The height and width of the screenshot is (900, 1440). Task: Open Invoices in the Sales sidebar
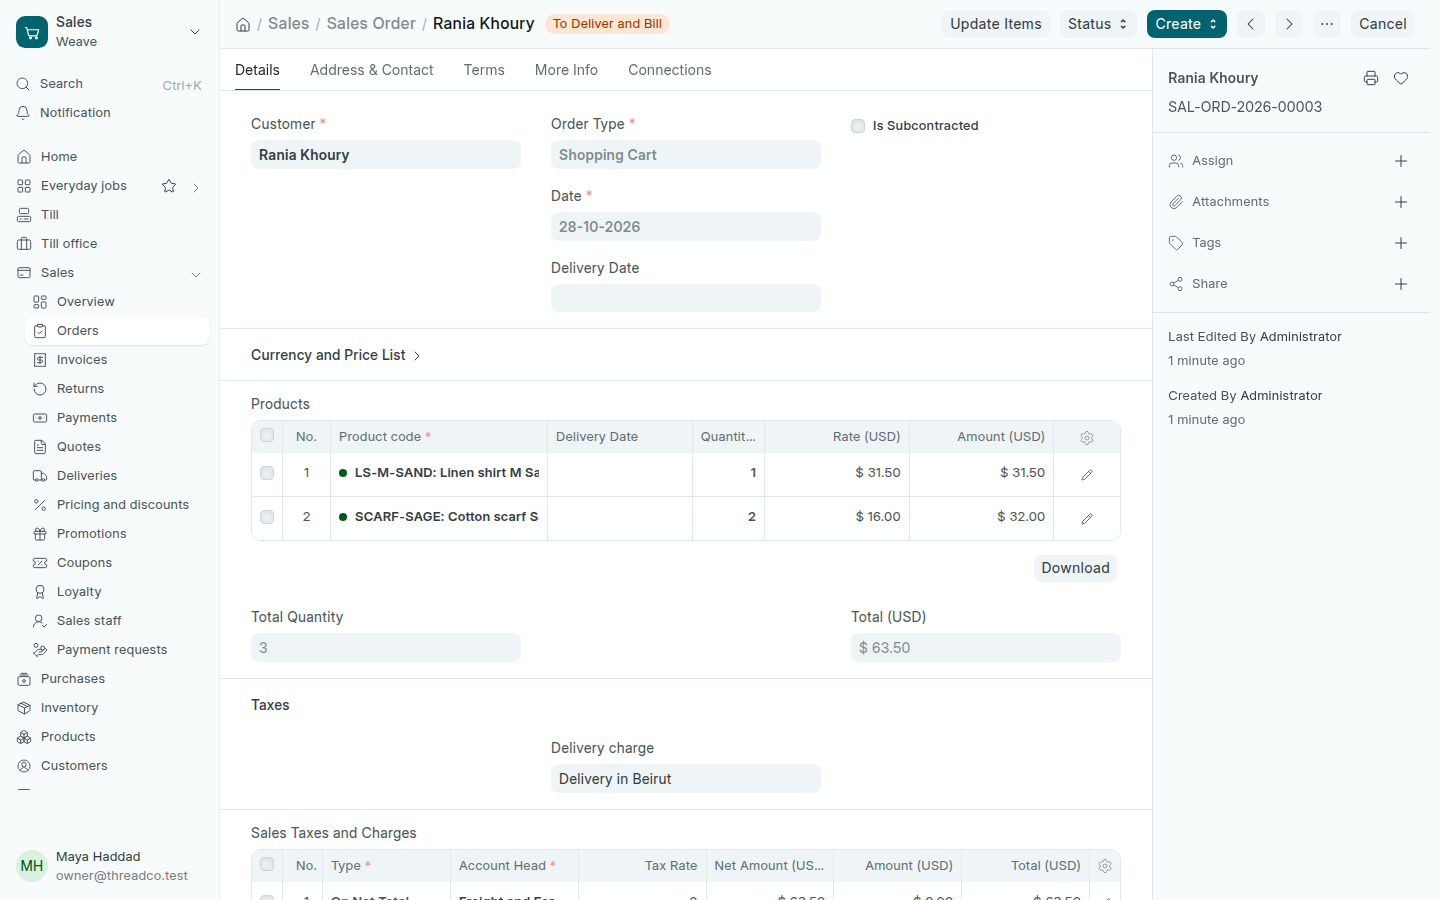point(117,360)
